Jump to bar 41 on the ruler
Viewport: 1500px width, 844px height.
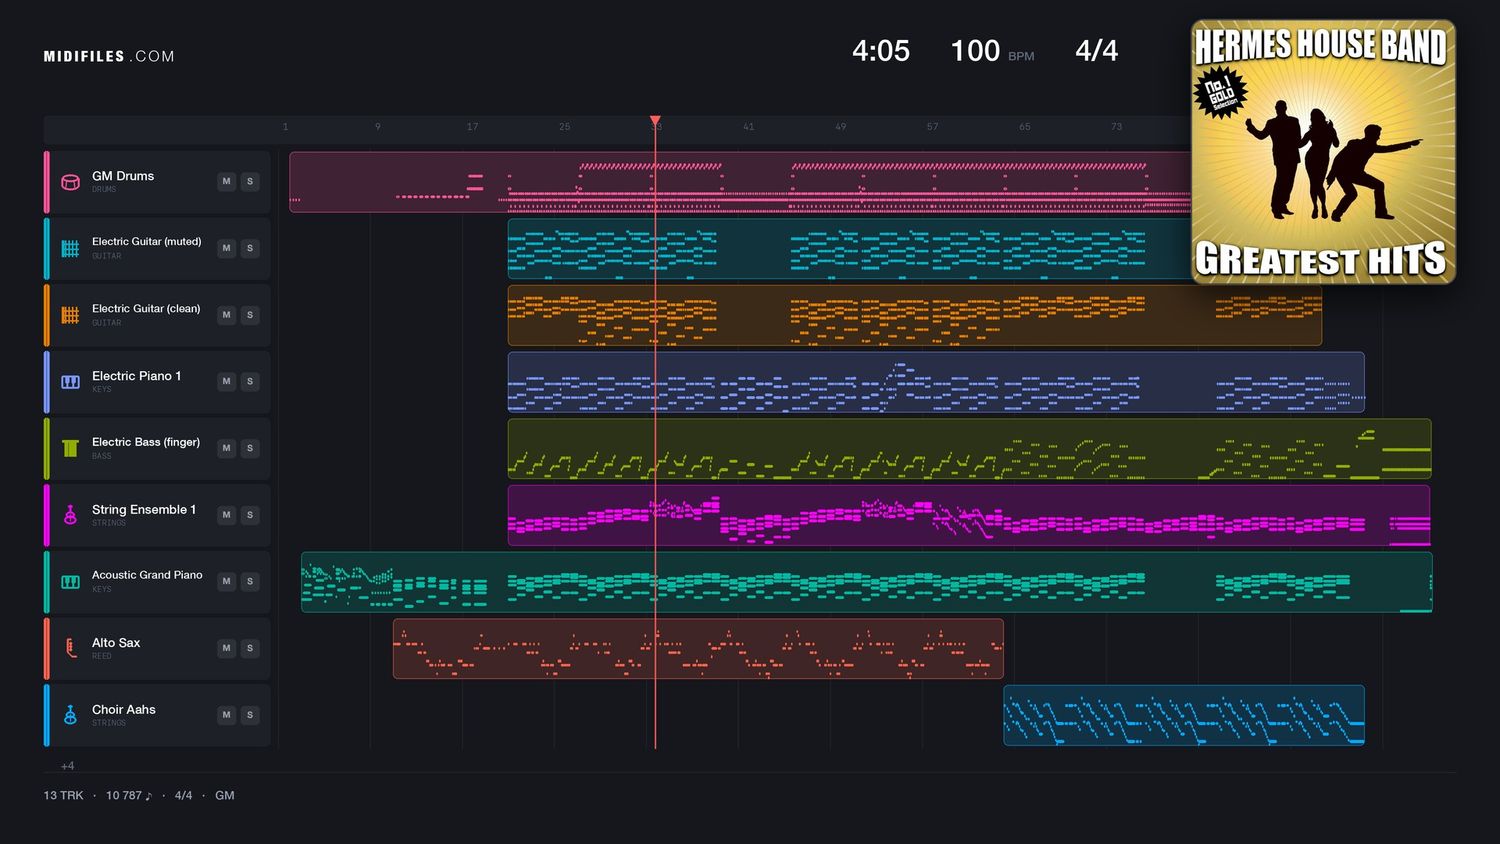pos(748,127)
